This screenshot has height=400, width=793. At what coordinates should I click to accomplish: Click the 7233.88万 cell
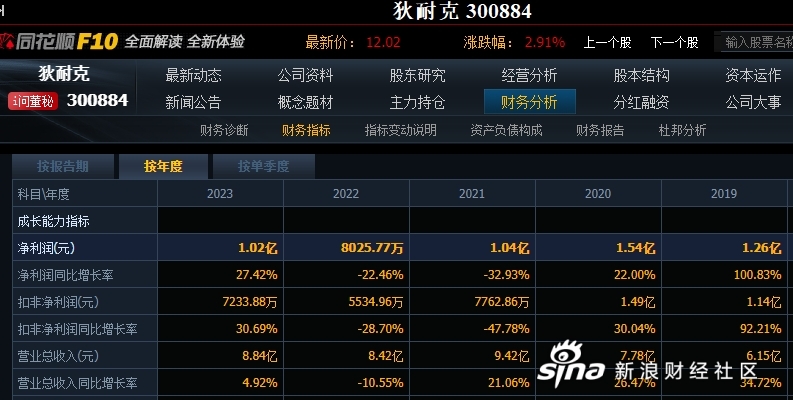point(250,302)
